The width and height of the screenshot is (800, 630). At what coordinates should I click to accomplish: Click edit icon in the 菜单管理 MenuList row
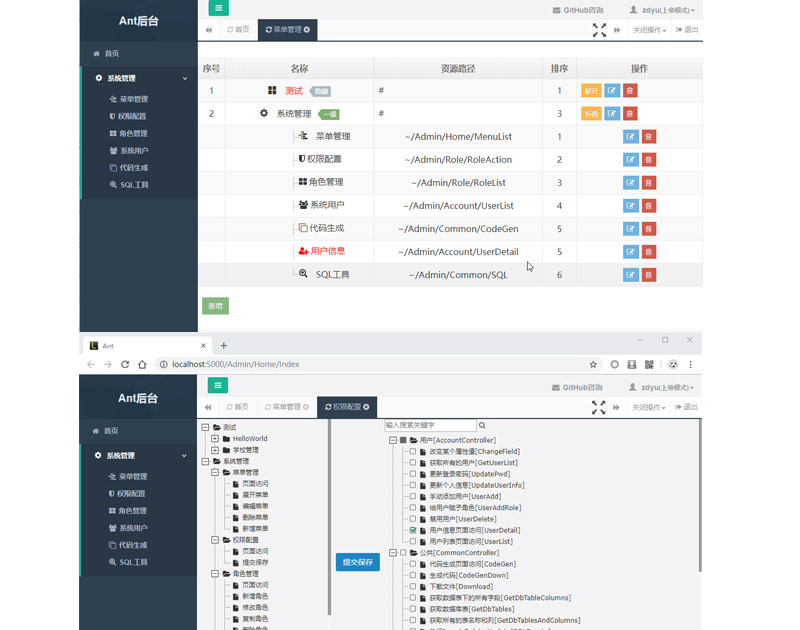630,137
